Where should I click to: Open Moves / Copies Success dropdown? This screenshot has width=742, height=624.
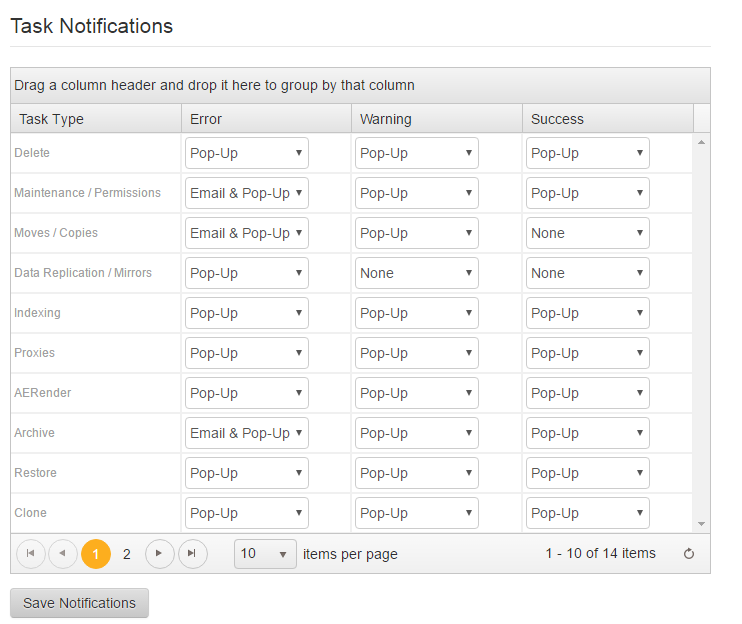(587, 233)
